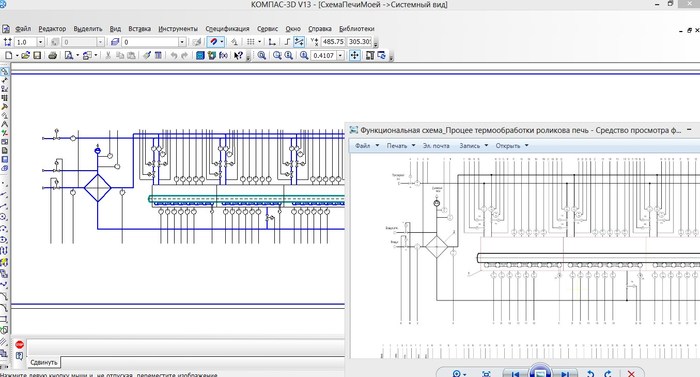The width and height of the screenshot is (700, 377).
Task: Click the Print icon in toolbar
Action: 53,55
